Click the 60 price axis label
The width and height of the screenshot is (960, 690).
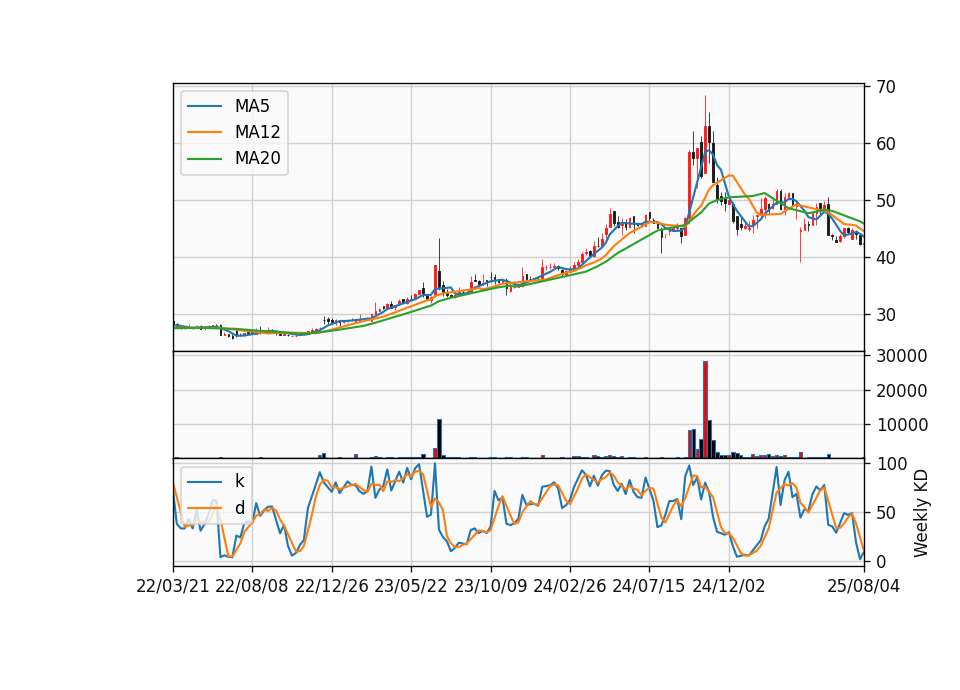click(886, 144)
